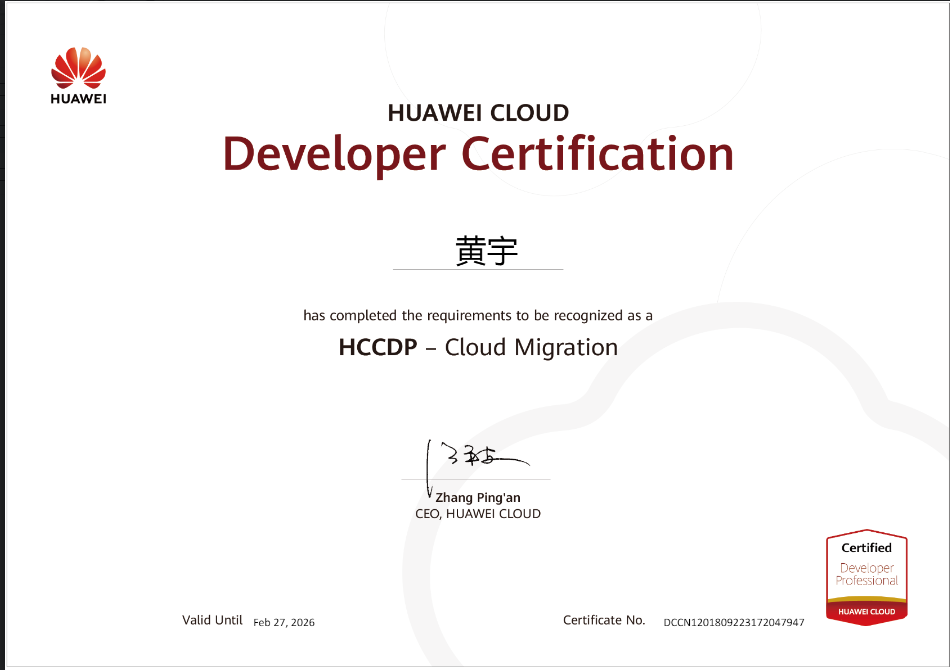This screenshot has width=950, height=670.
Task: Click the name 'Zhang Ping'an'
Action: 478,498
